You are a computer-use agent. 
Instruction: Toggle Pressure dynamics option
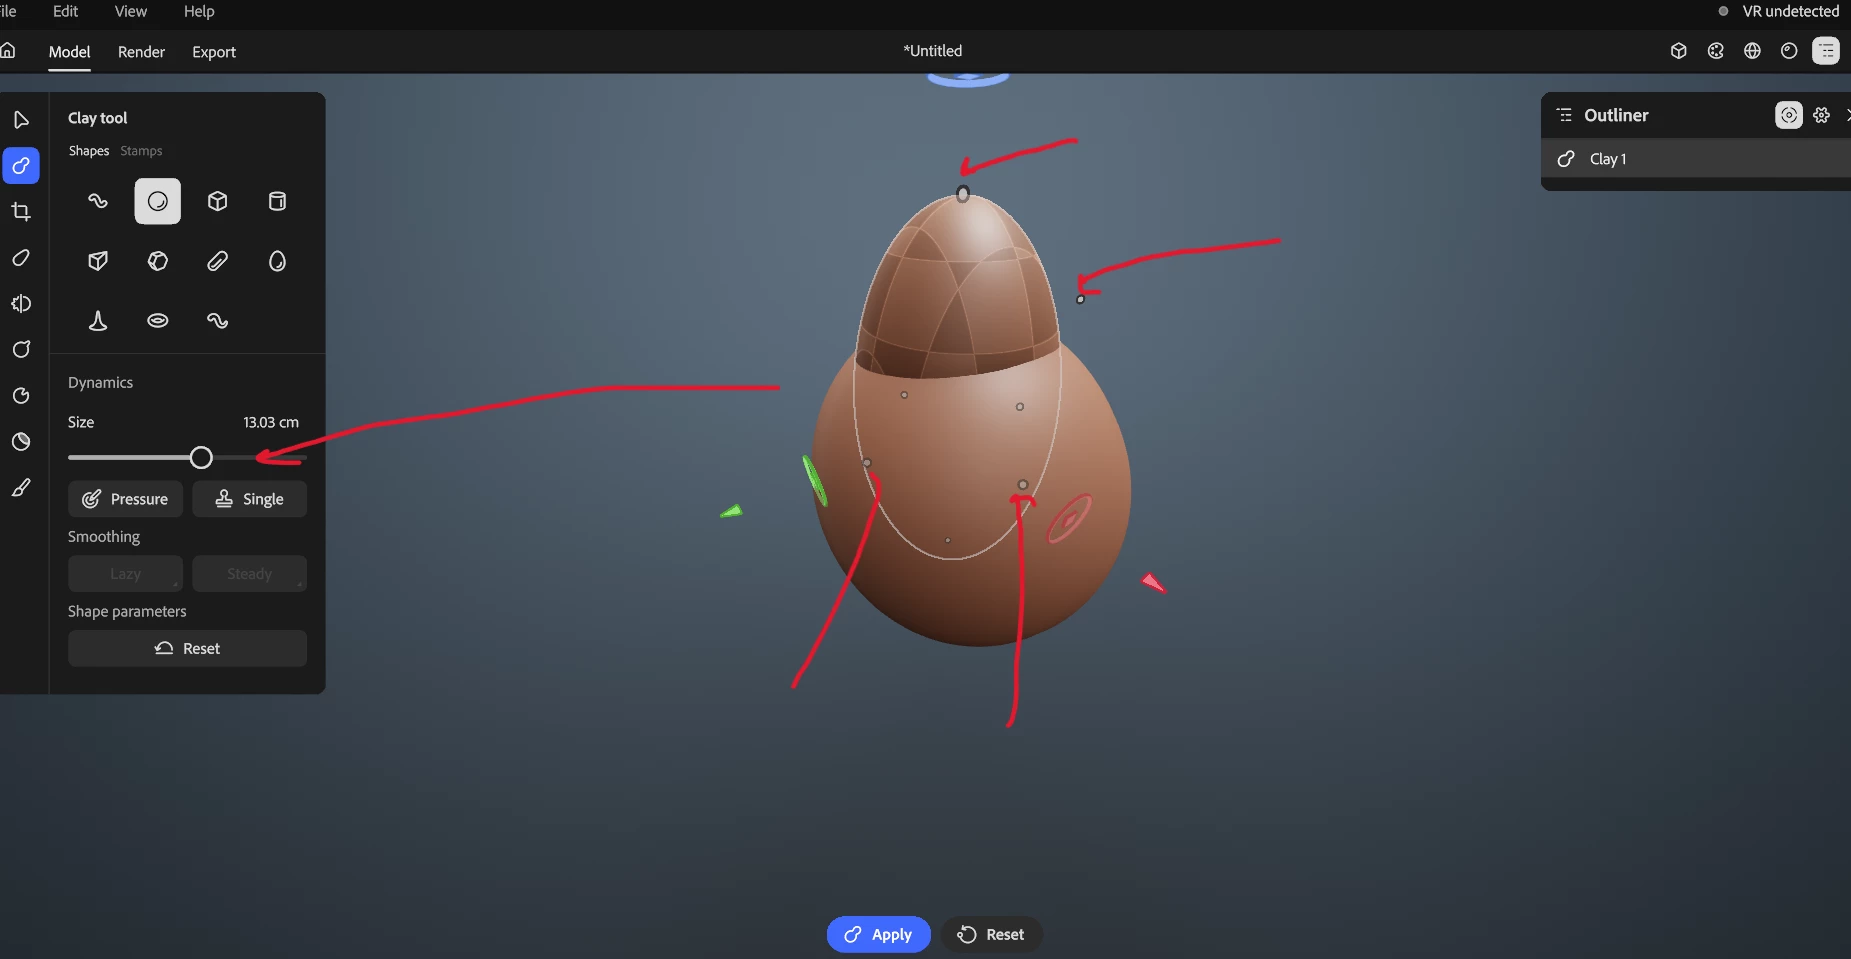click(125, 499)
